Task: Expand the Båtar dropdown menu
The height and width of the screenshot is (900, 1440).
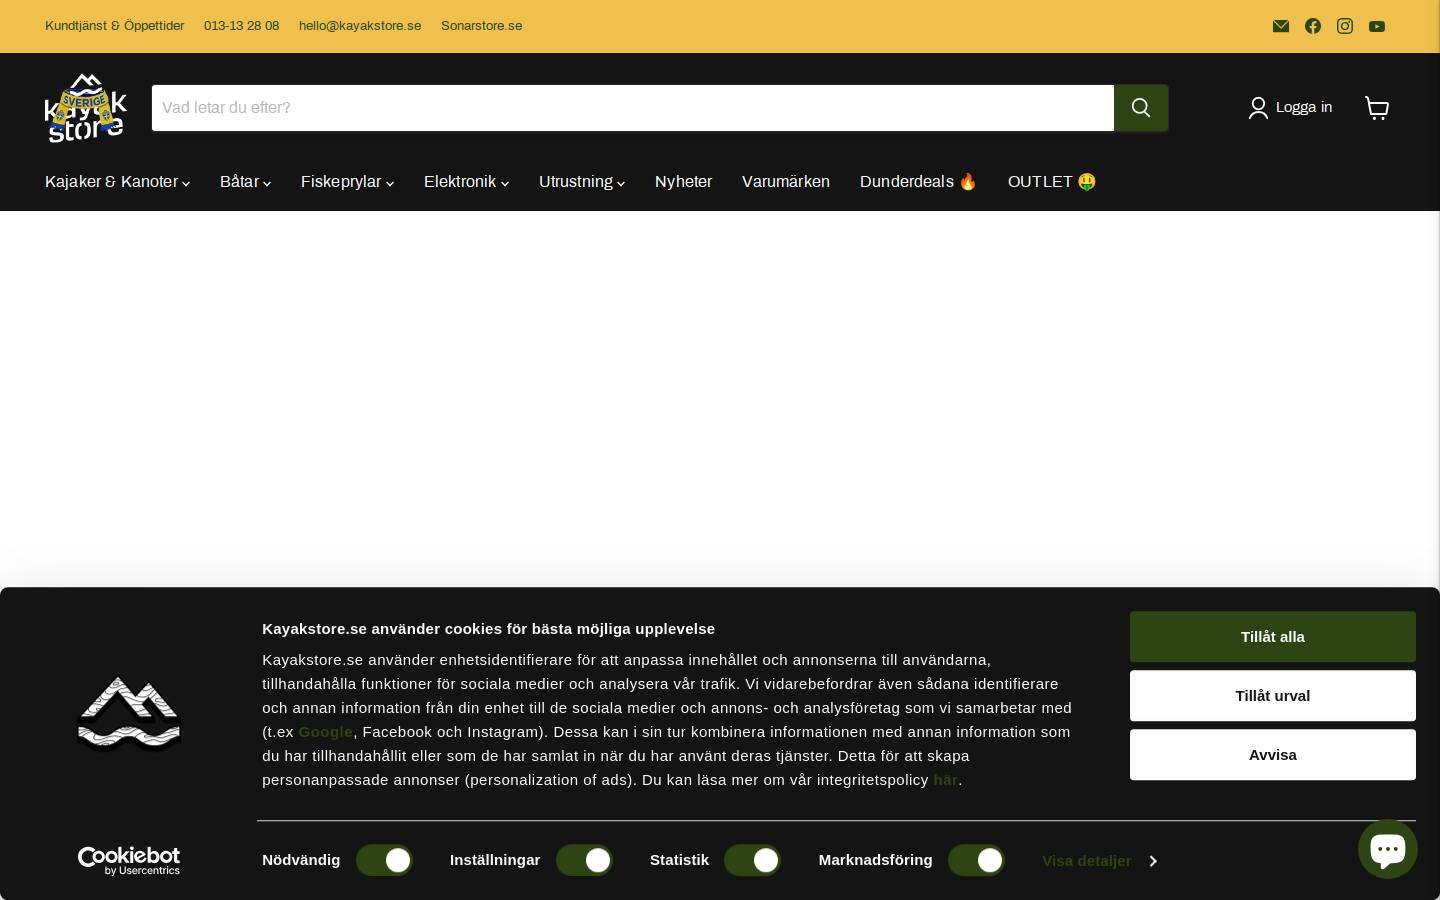Action: 245,182
